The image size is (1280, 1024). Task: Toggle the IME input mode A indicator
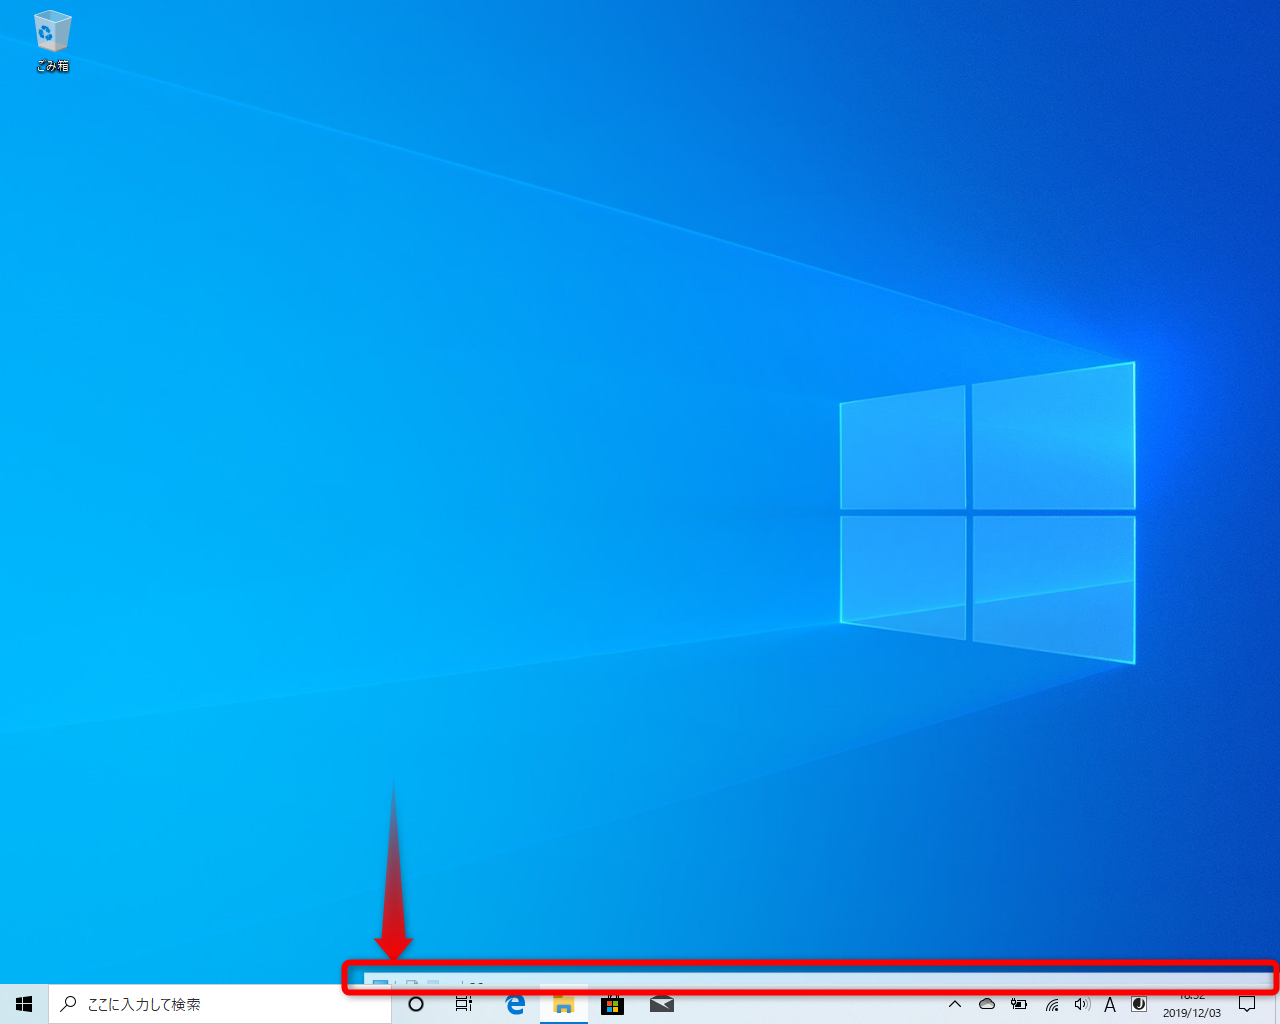coord(1110,1004)
